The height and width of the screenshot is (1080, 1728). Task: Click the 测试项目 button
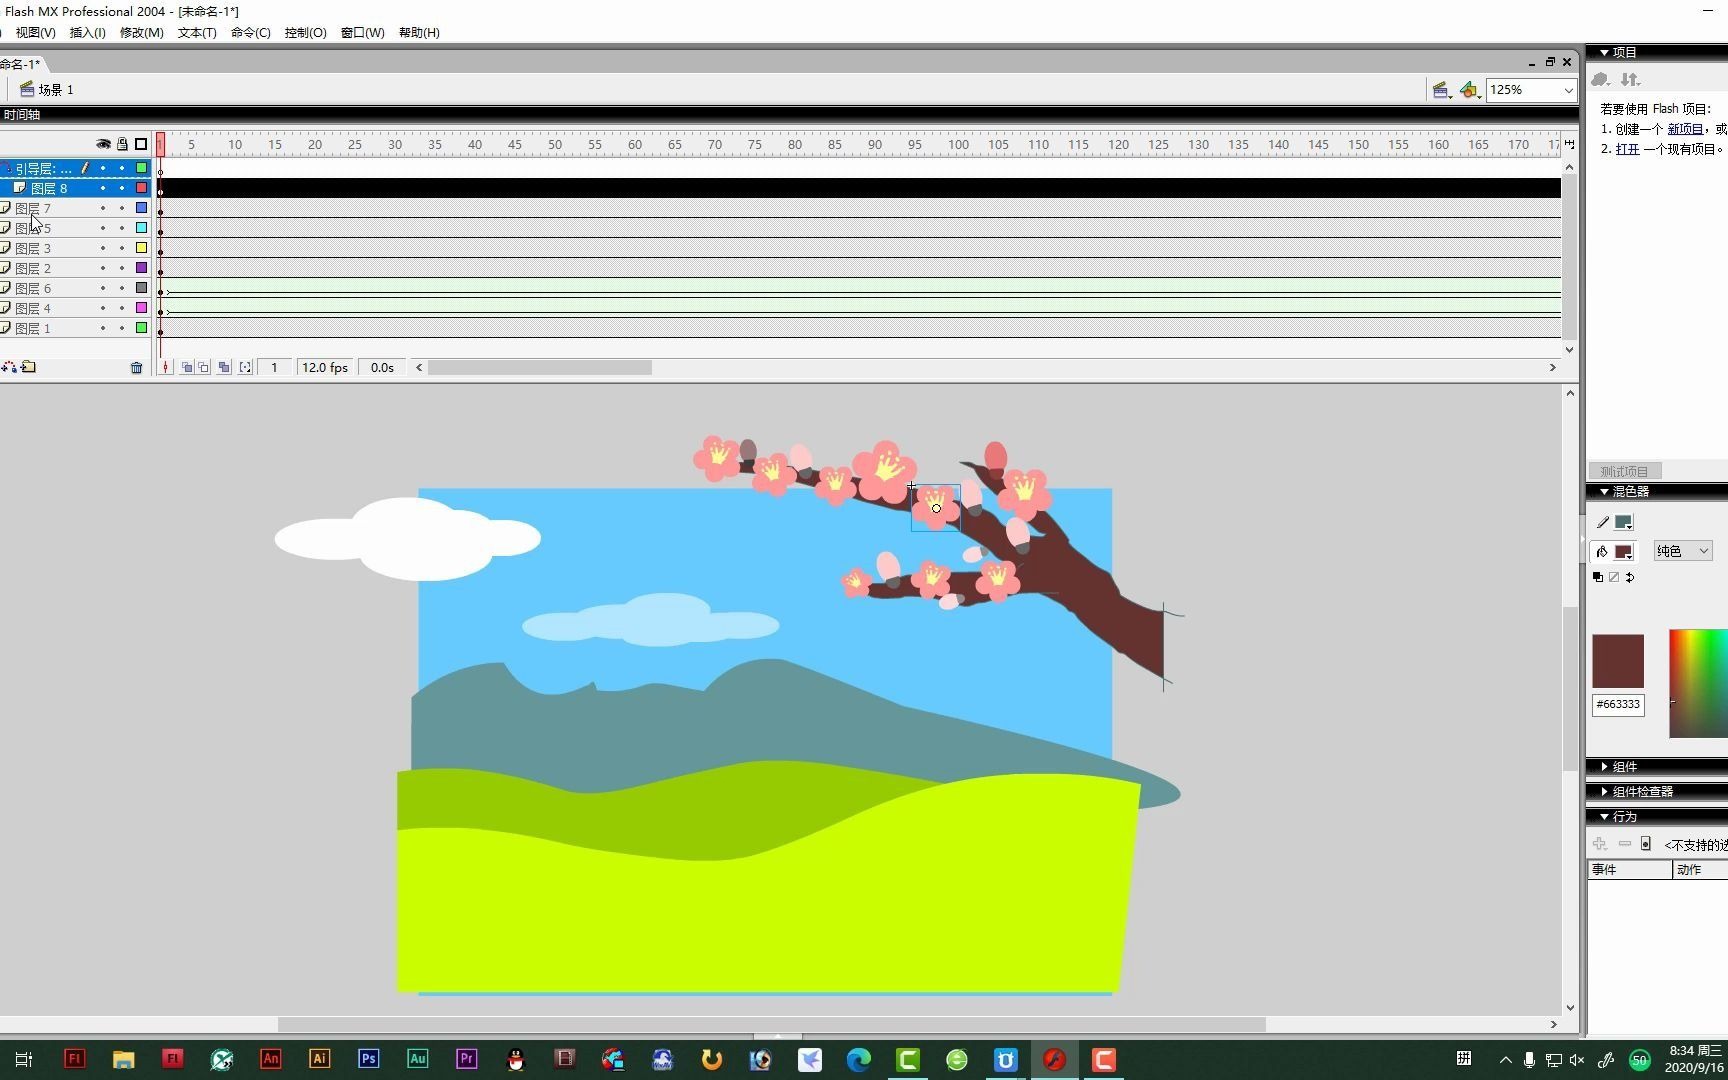(1624, 471)
